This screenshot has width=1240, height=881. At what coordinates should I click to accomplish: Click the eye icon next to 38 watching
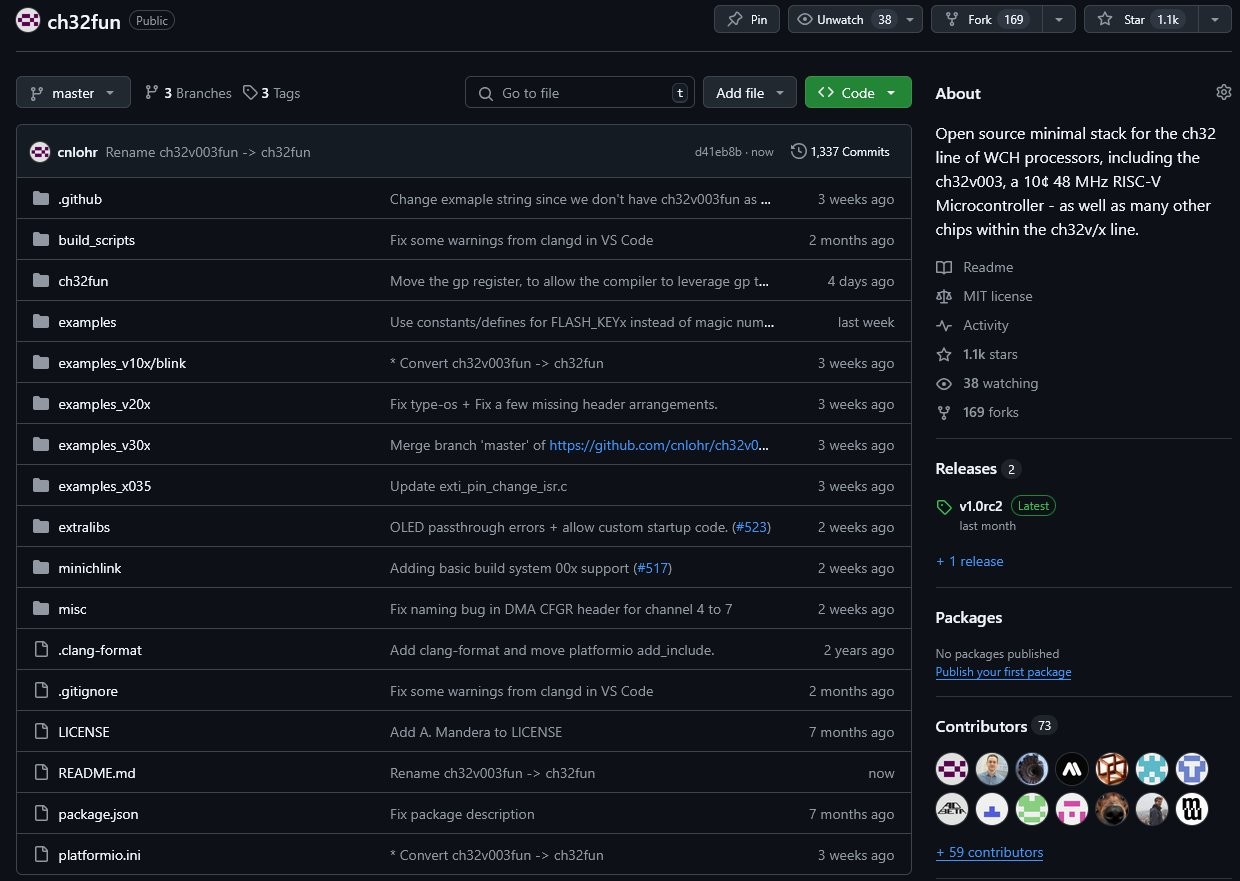pos(944,383)
